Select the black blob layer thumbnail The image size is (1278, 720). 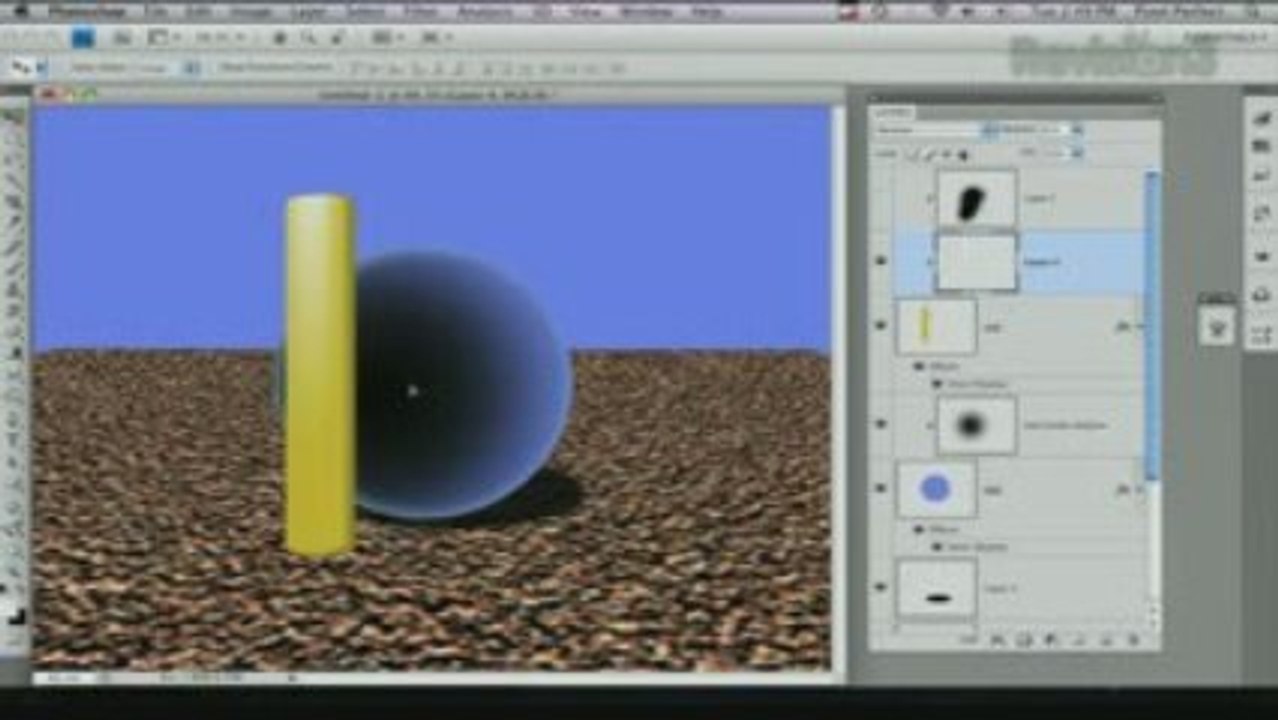pos(976,199)
